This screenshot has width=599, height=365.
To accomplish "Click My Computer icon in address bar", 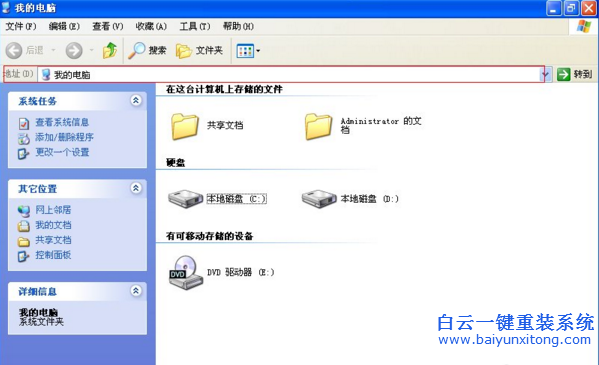I will pos(46,75).
